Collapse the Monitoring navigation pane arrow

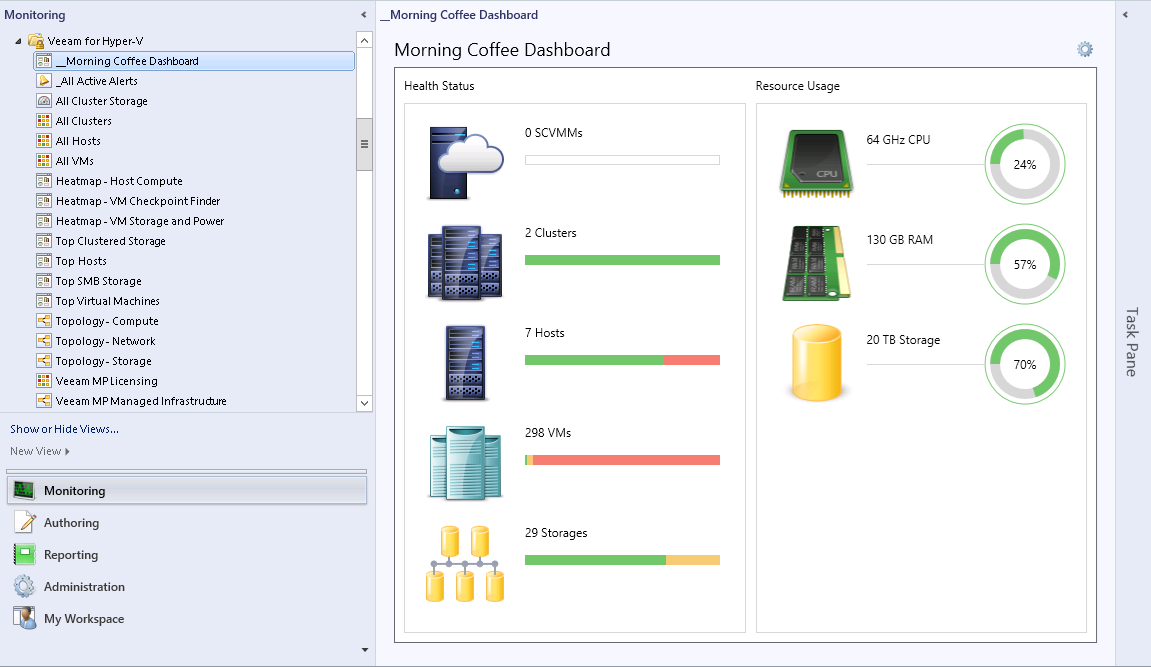[x=363, y=15]
